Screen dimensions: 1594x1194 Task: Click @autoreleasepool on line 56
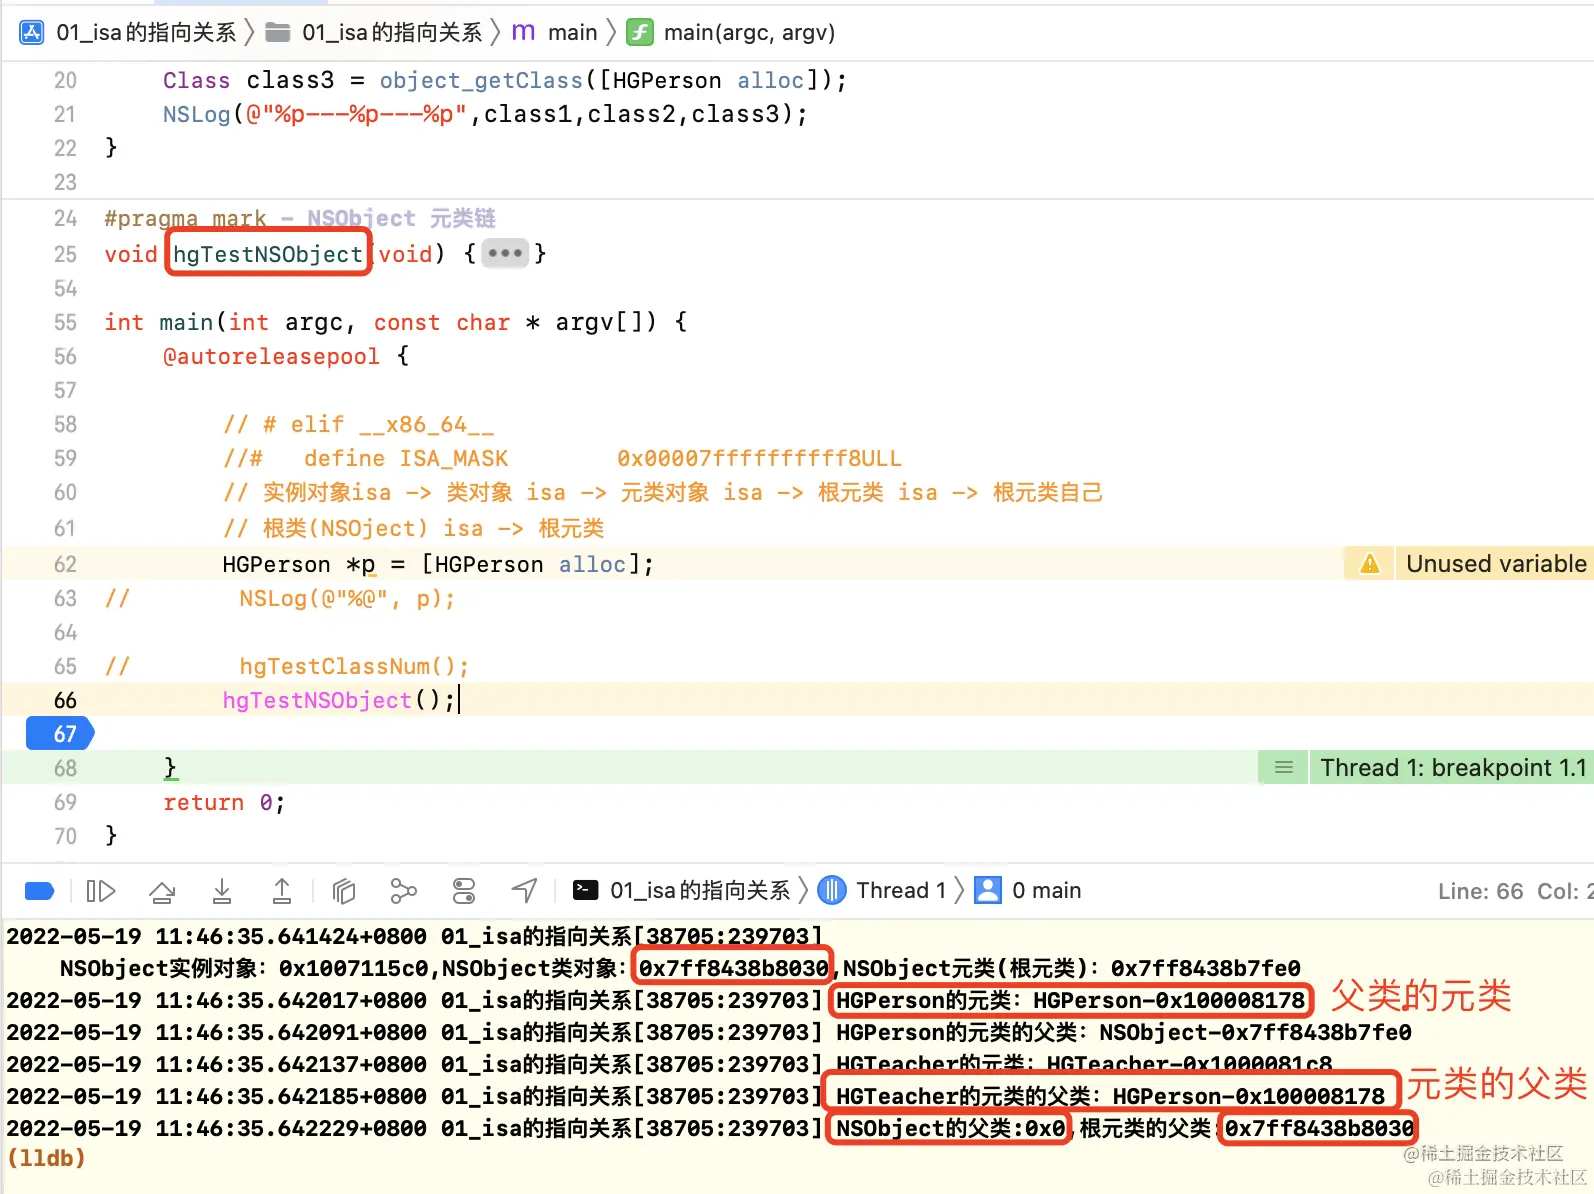pyautogui.click(x=271, y=356)
